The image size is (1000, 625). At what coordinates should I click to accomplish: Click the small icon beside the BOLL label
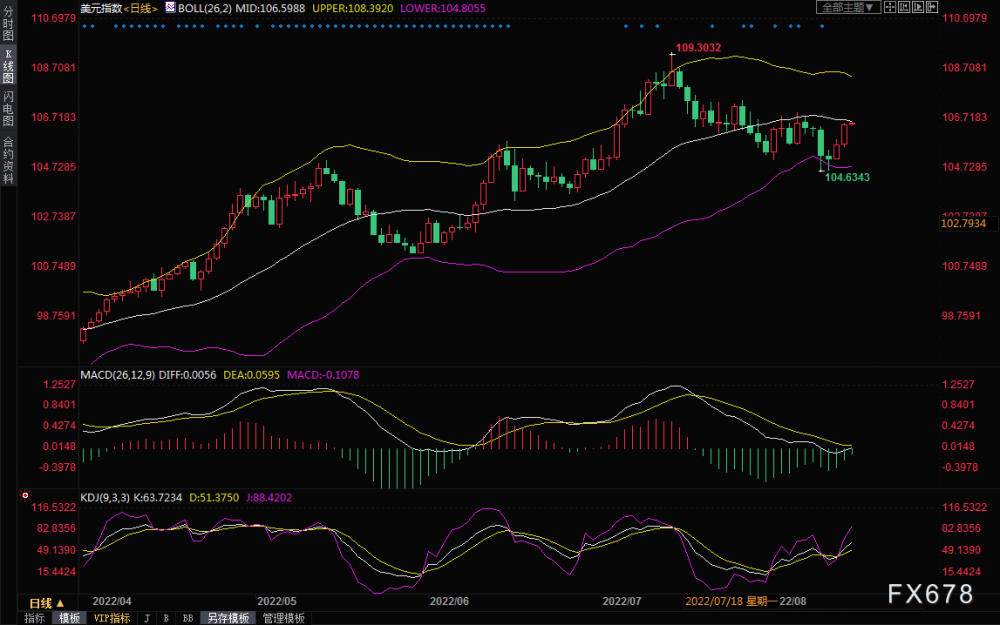click(170, 8)
